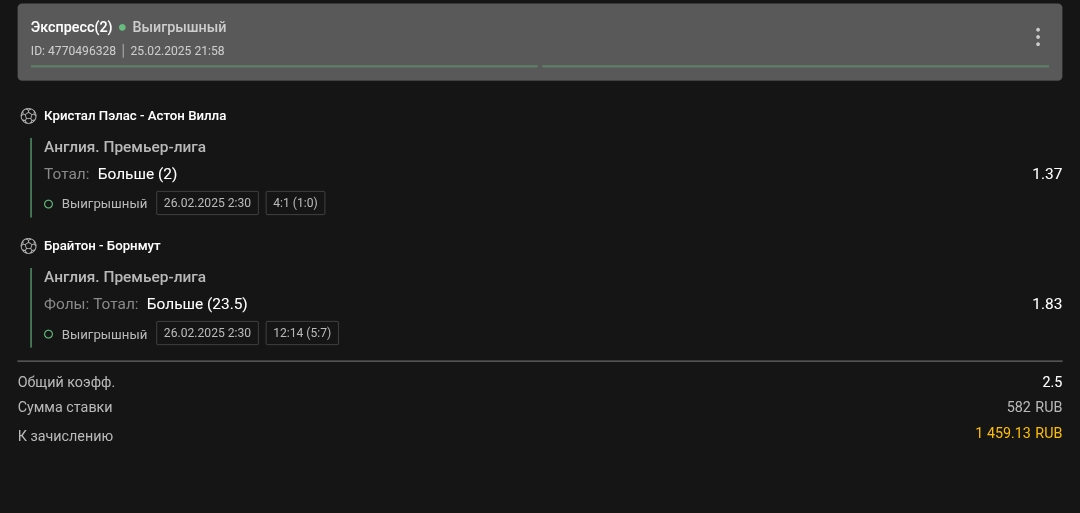
Task: Open the three-dot bet options menu
Action: 1038,37
